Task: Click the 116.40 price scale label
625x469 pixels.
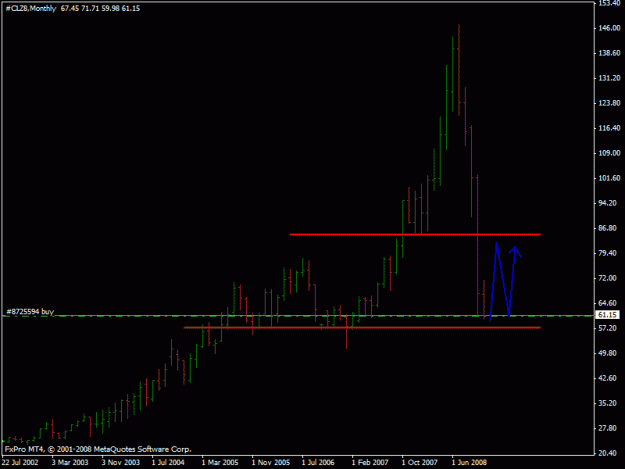Action: (x=609, y=128)
